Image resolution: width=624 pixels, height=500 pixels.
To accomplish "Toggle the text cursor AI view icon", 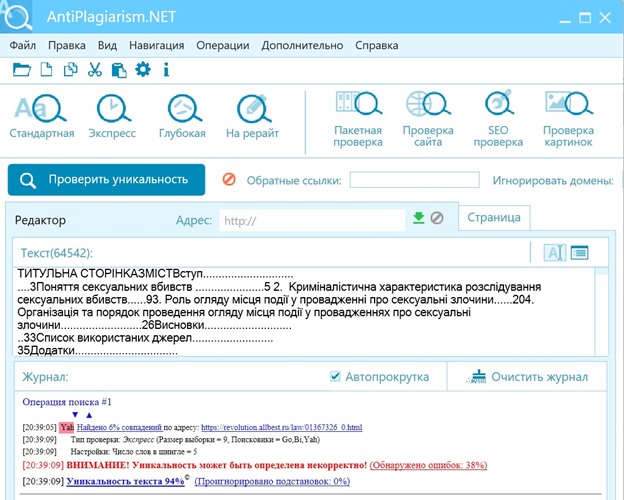I will 554,252.
